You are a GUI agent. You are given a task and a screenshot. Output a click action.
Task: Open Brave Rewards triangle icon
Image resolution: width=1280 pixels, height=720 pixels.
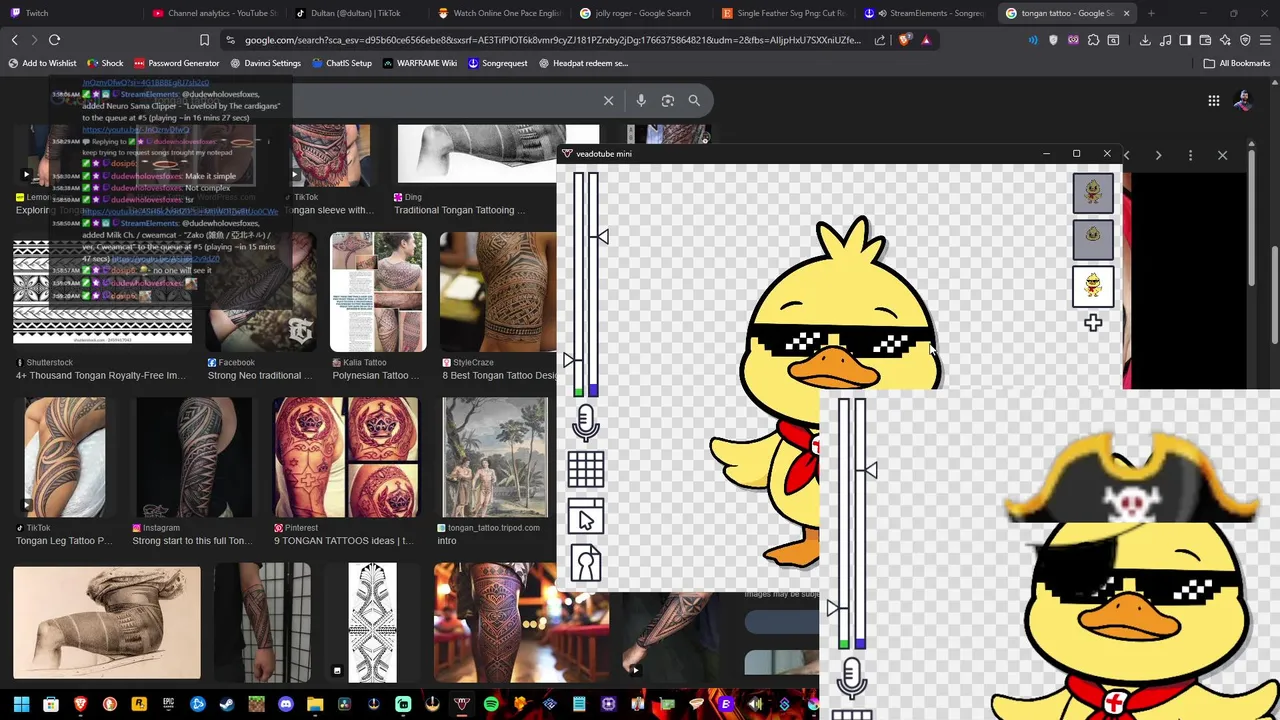click(x=926, y=40)
